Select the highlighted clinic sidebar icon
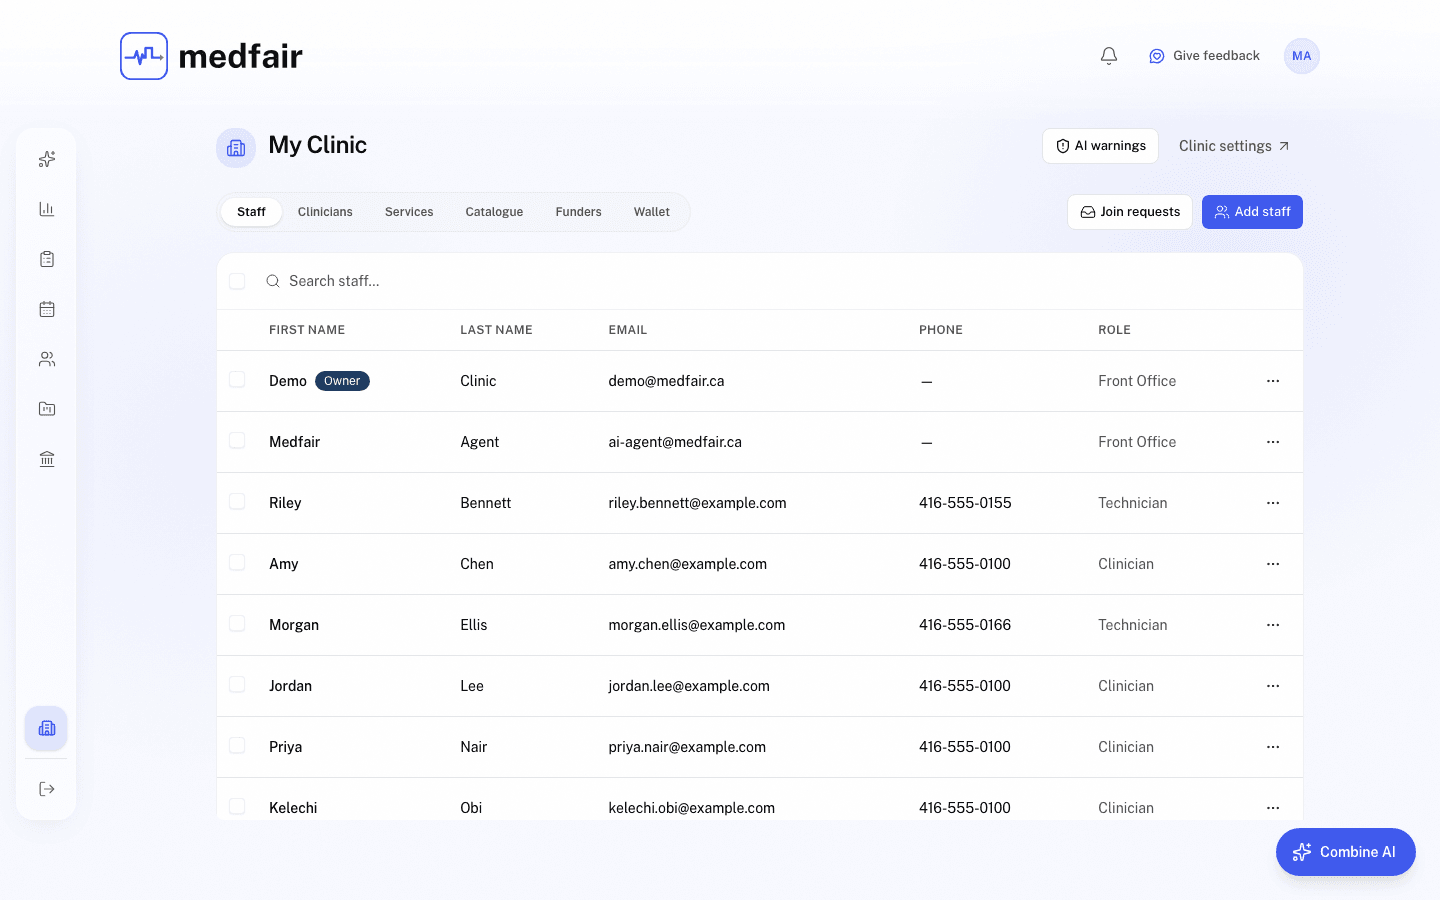The image size is (1440, 900). pos(47,728)
